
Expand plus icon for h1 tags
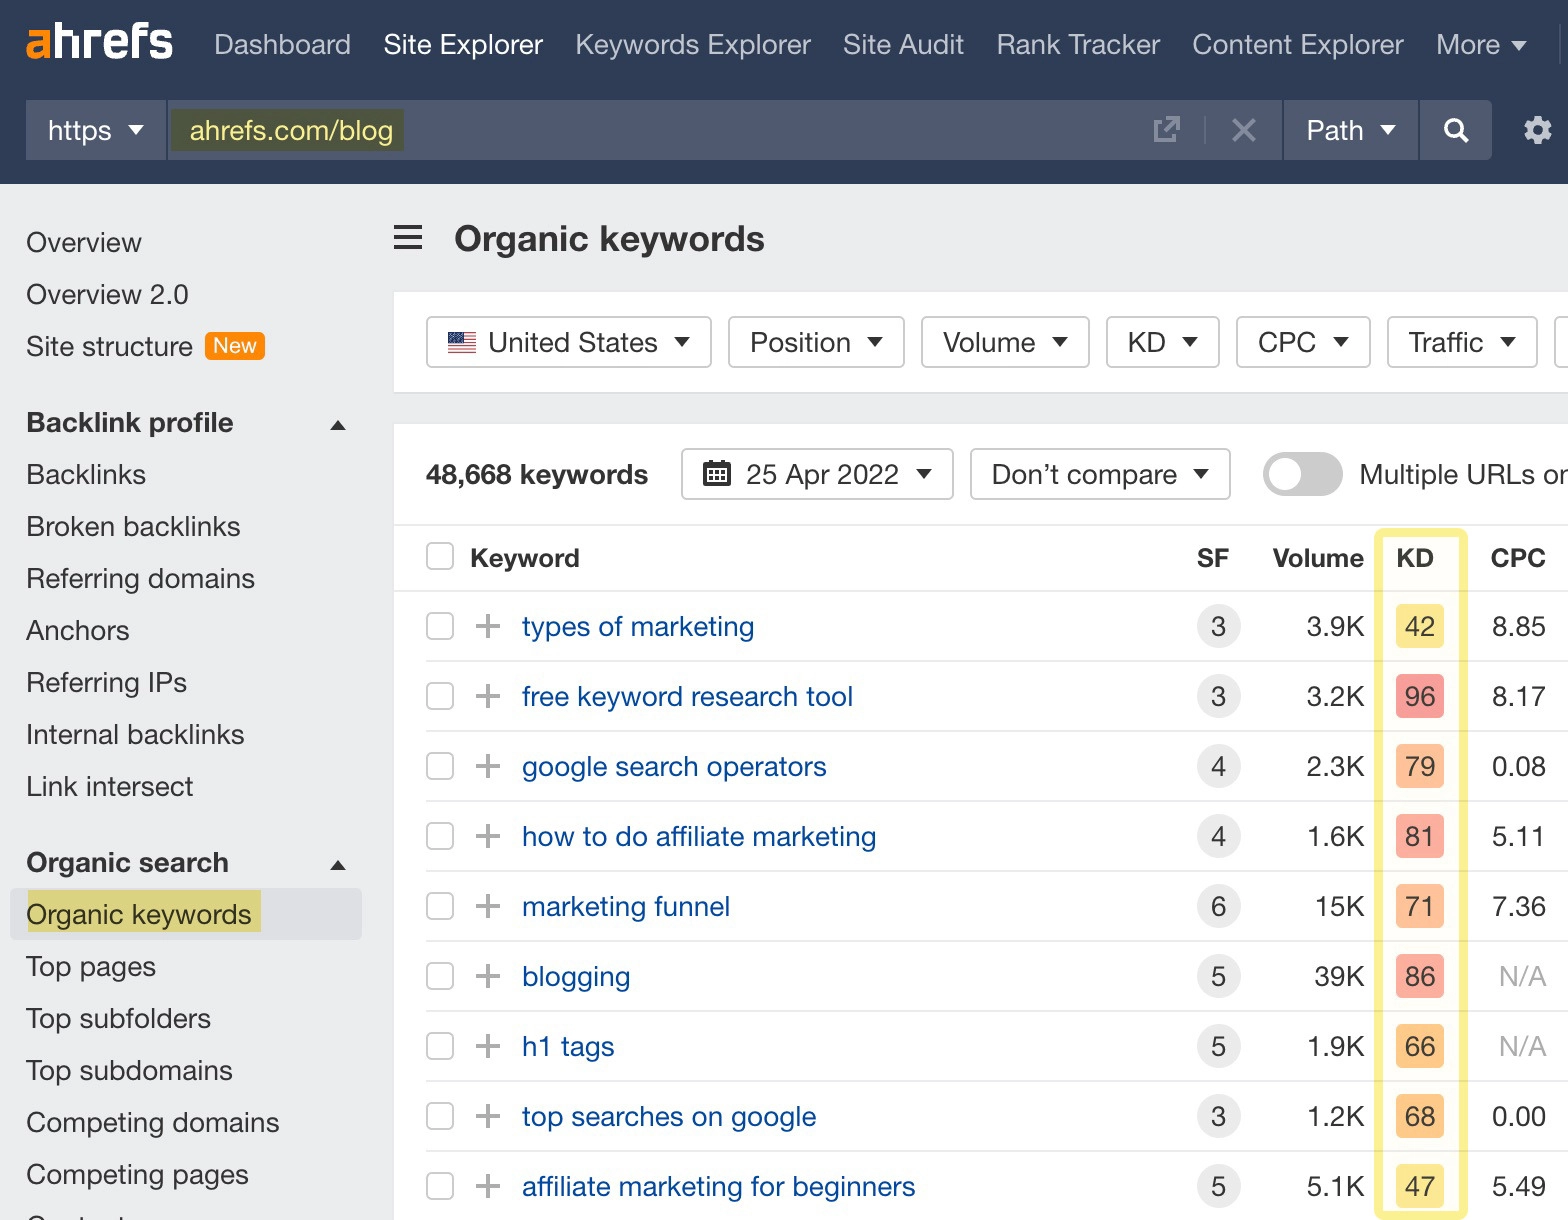tap(488, 1046)
